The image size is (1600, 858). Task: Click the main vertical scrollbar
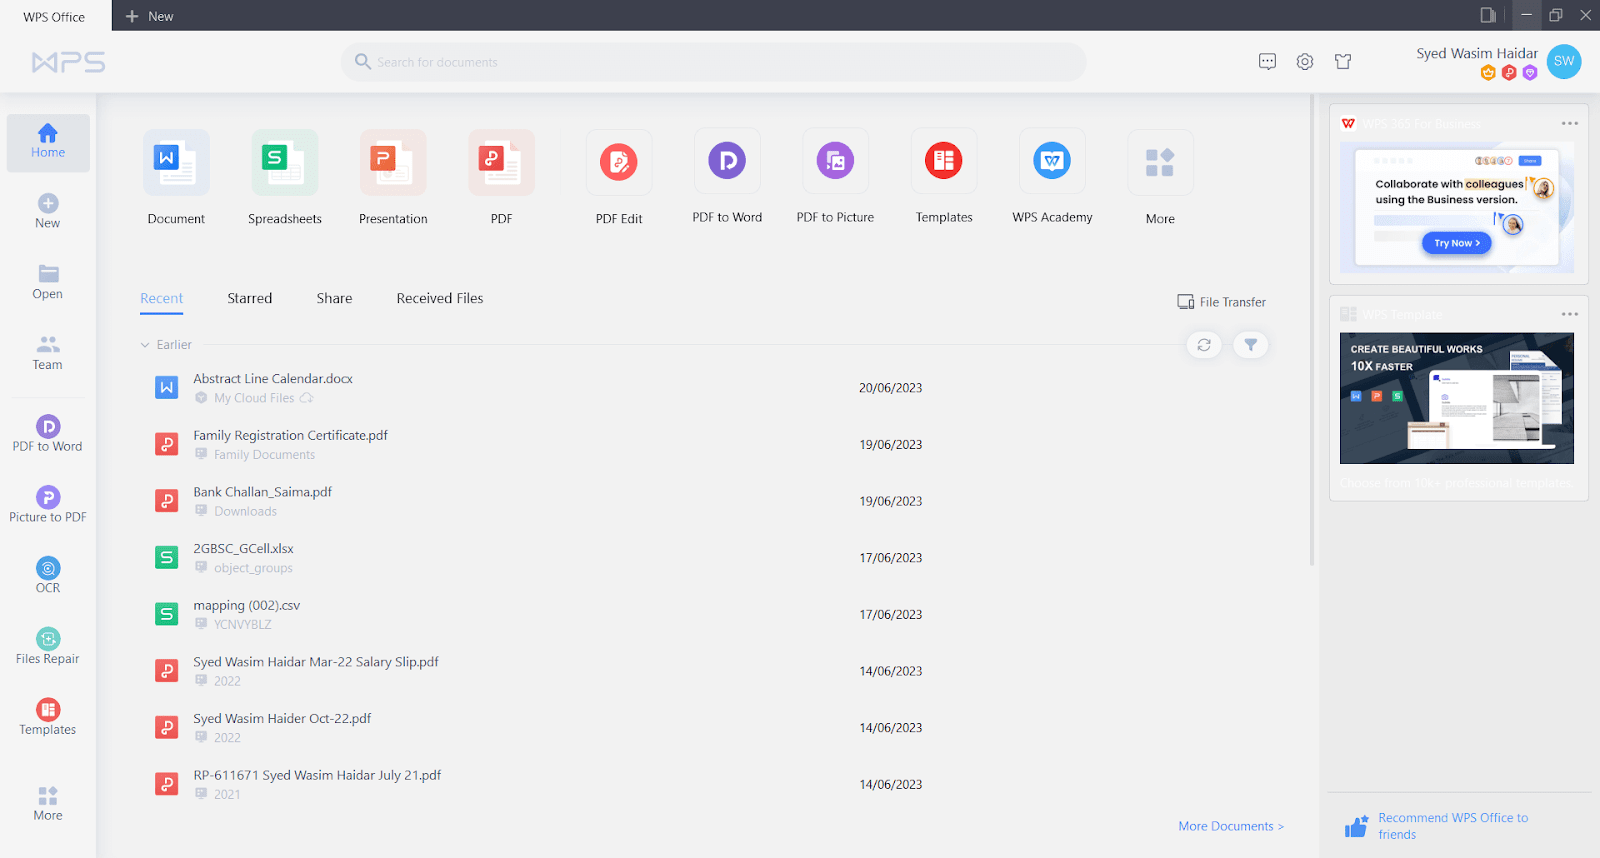tap(1312, 330)
